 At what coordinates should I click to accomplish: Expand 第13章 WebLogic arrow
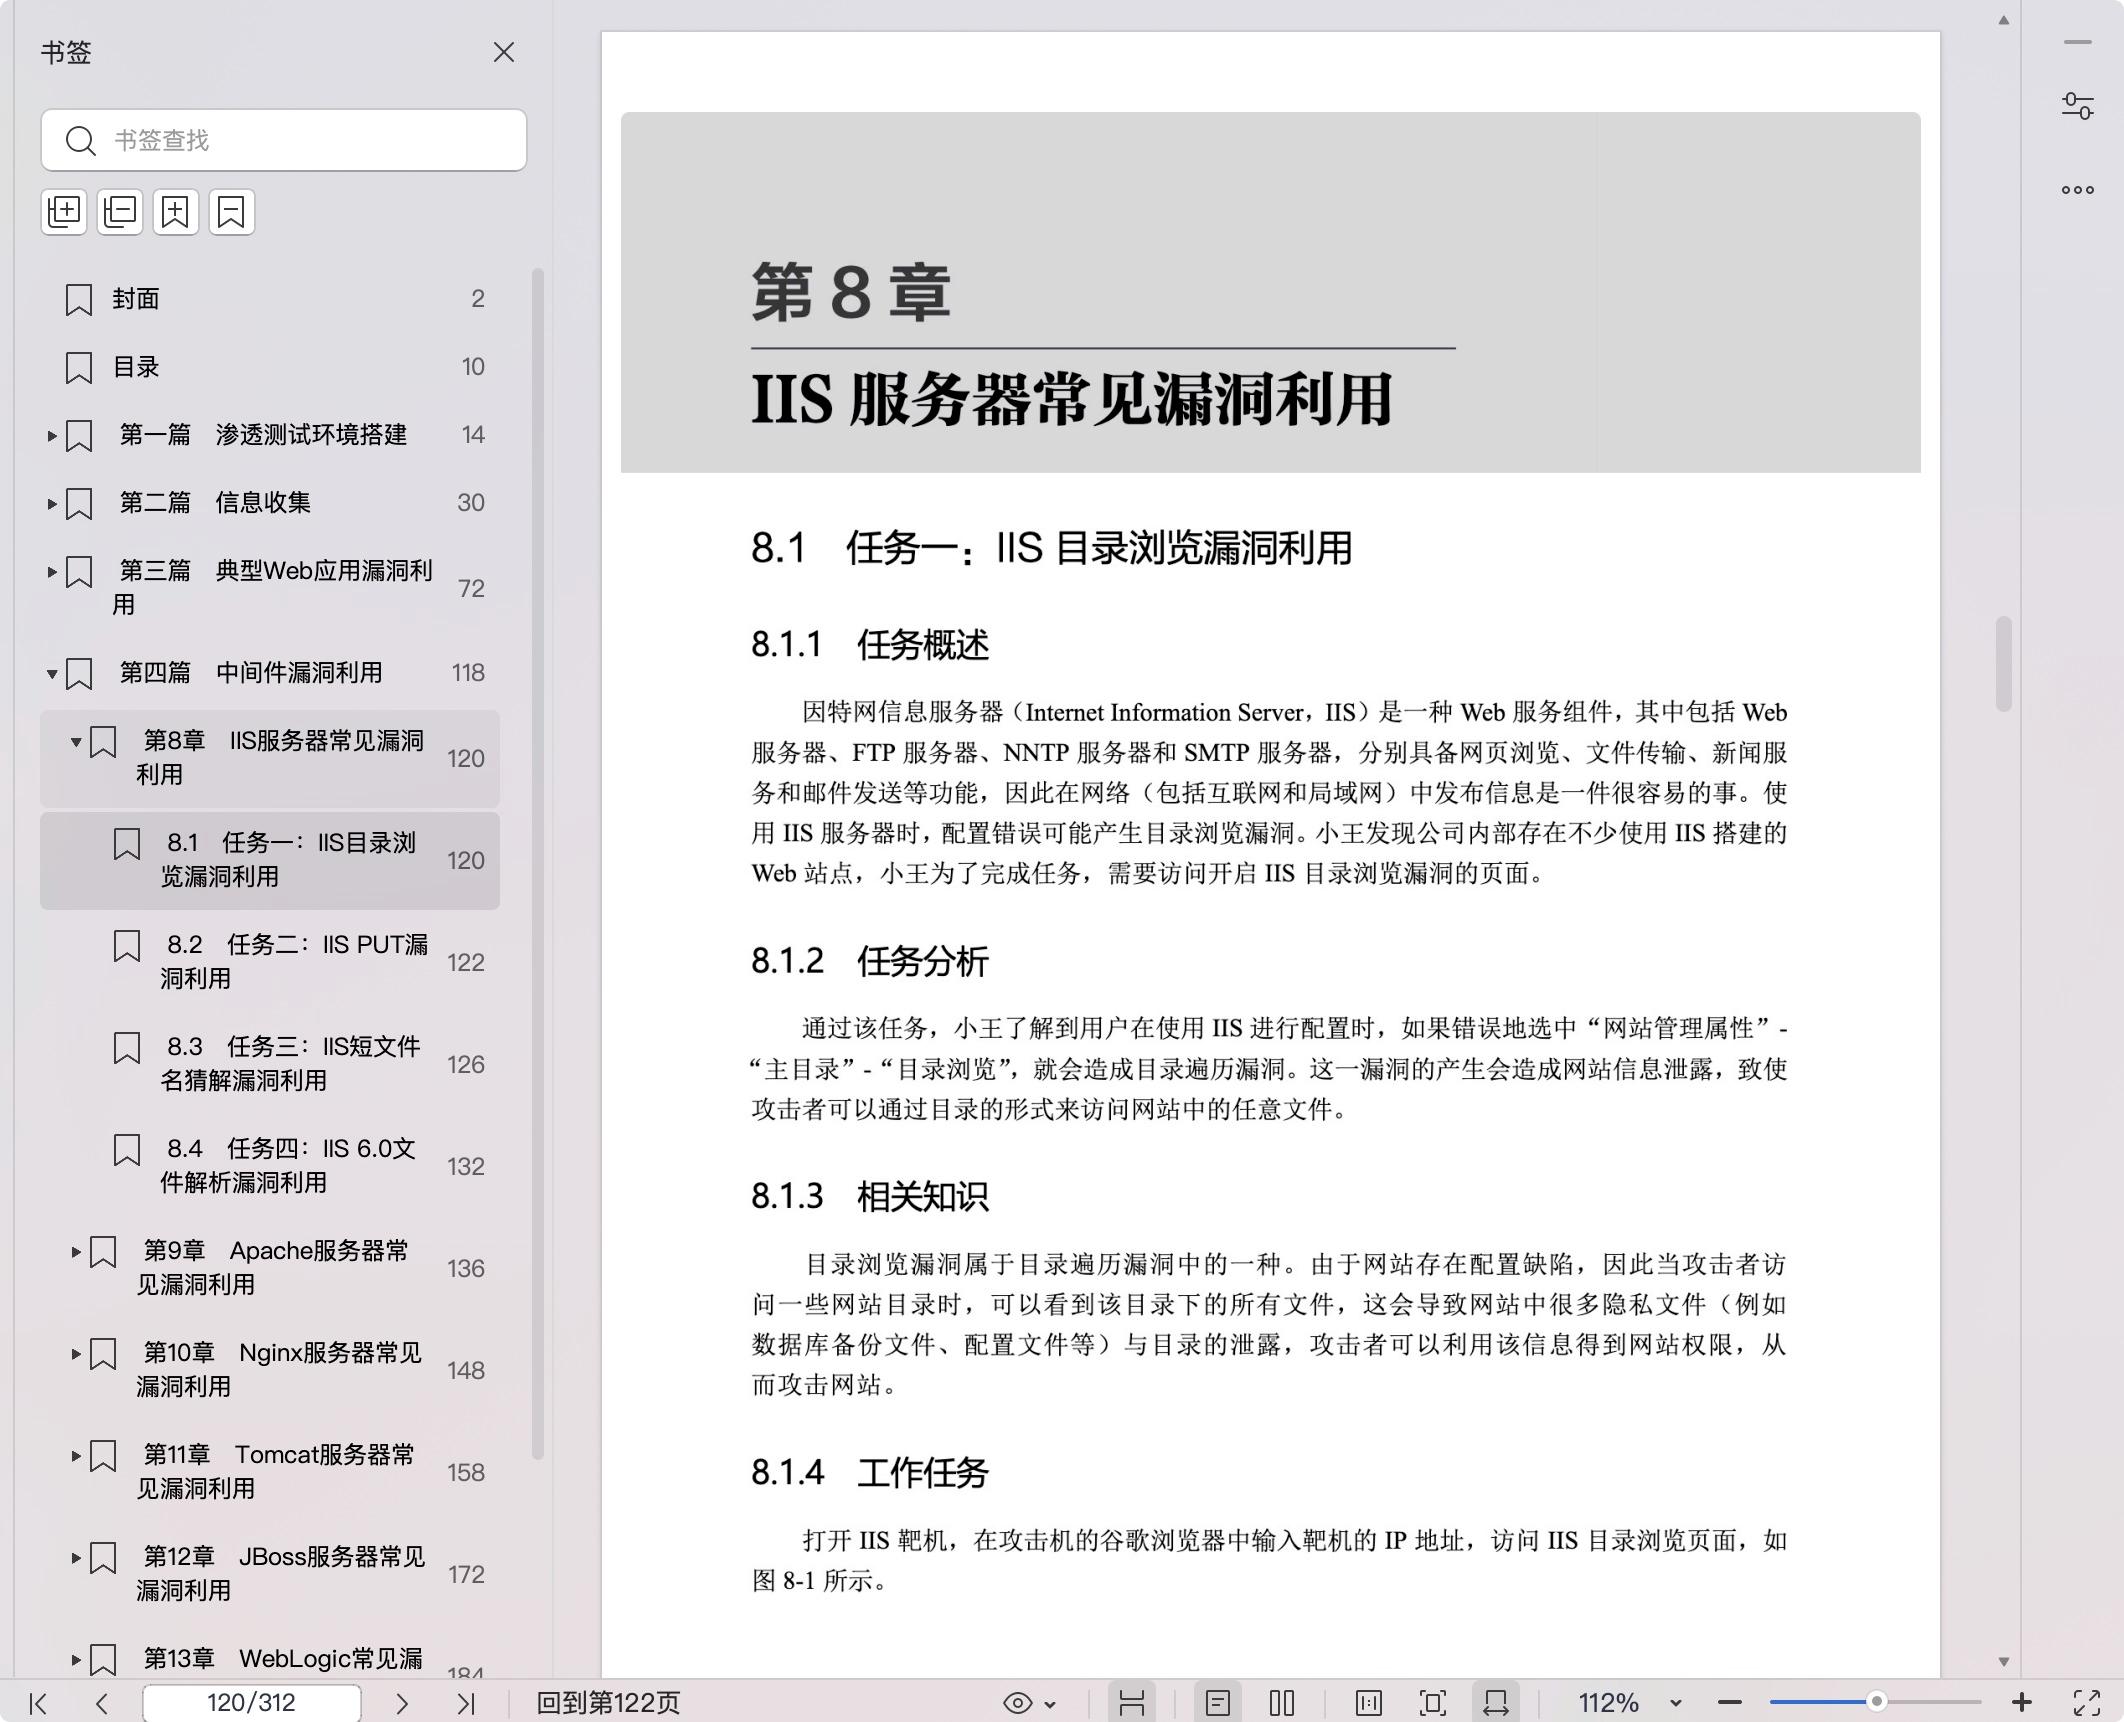(x=76, y=1659)
